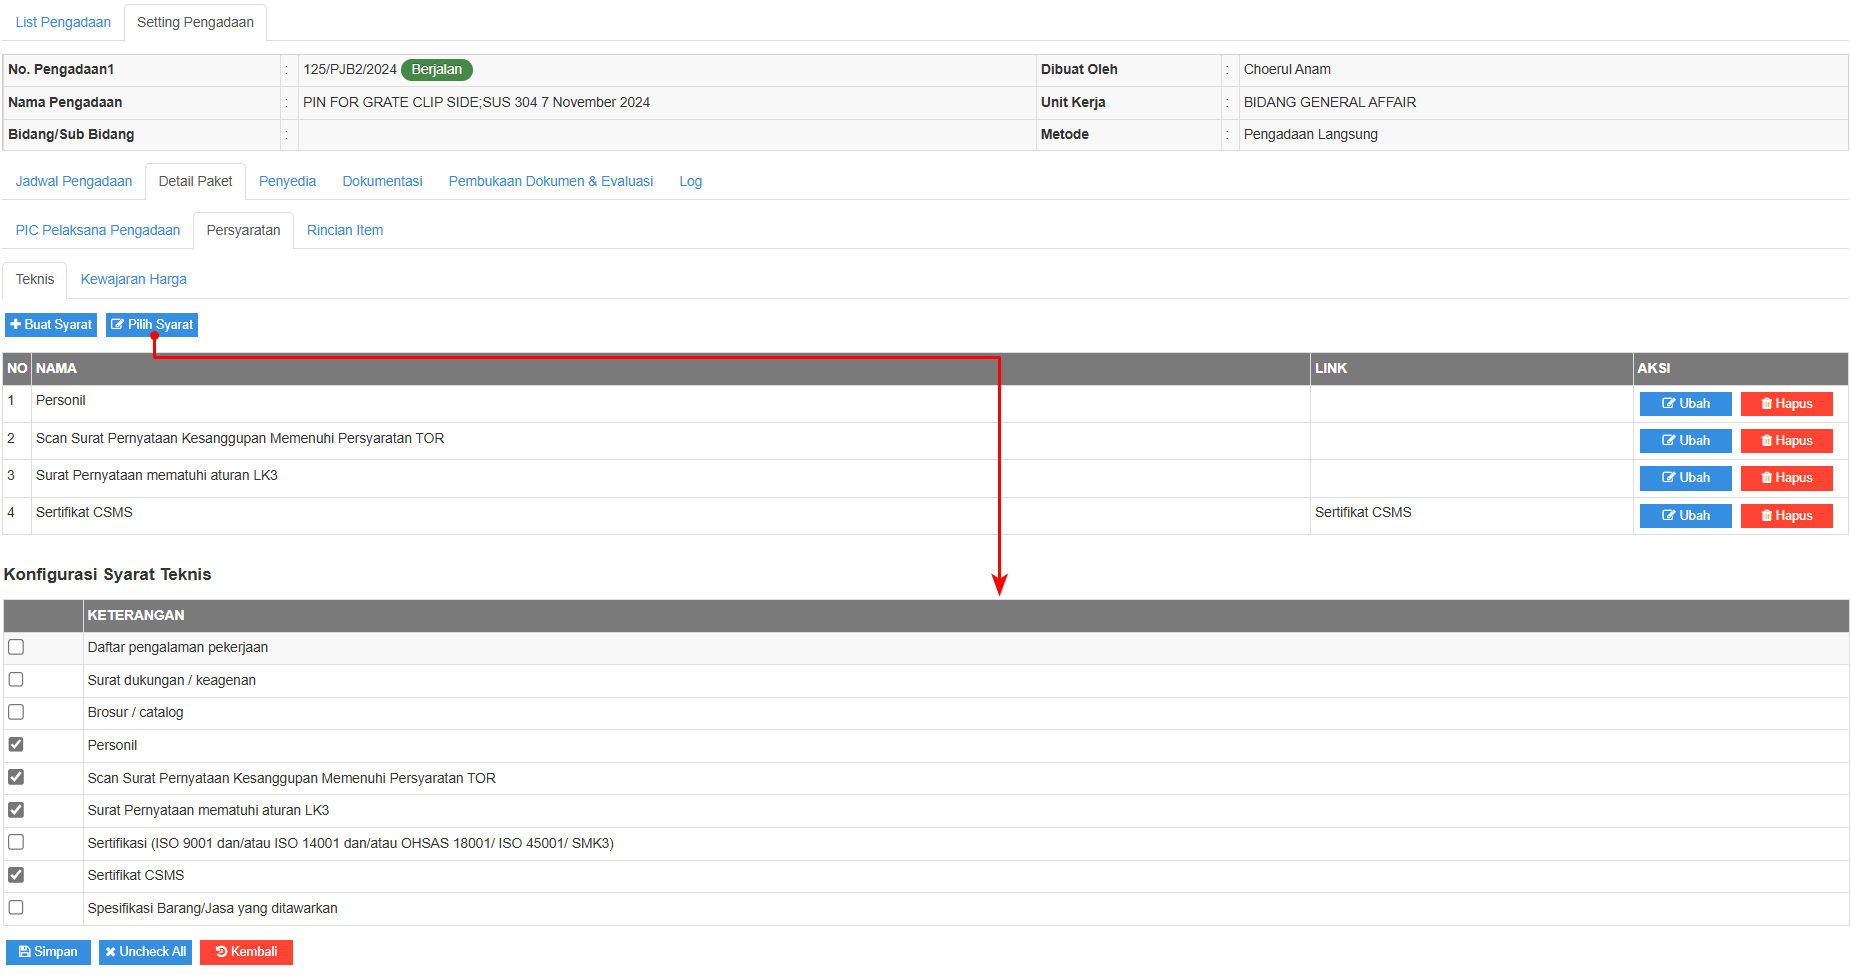1851x975 pixels.
Task: Click the Berjalan status badge
Action: click(x=437, y=70)
